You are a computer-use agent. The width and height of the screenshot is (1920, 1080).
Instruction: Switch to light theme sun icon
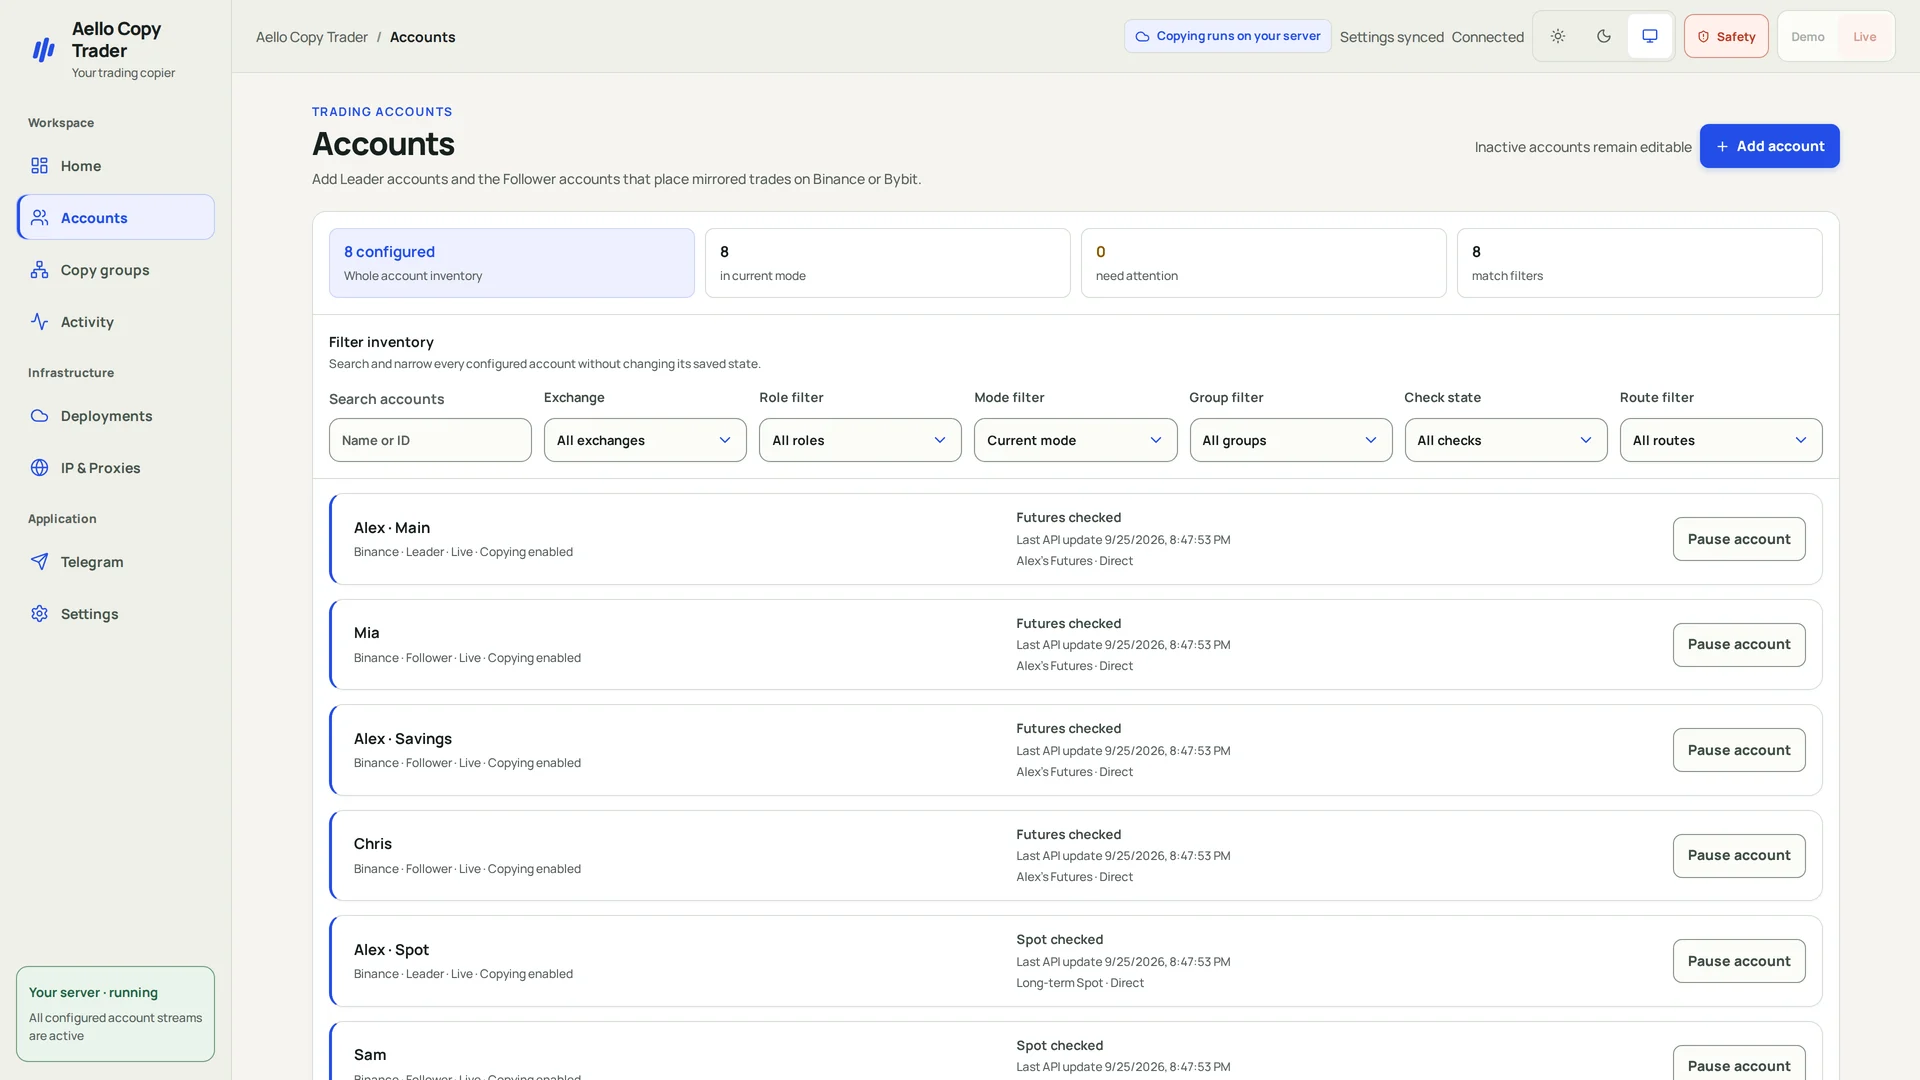1558,36
